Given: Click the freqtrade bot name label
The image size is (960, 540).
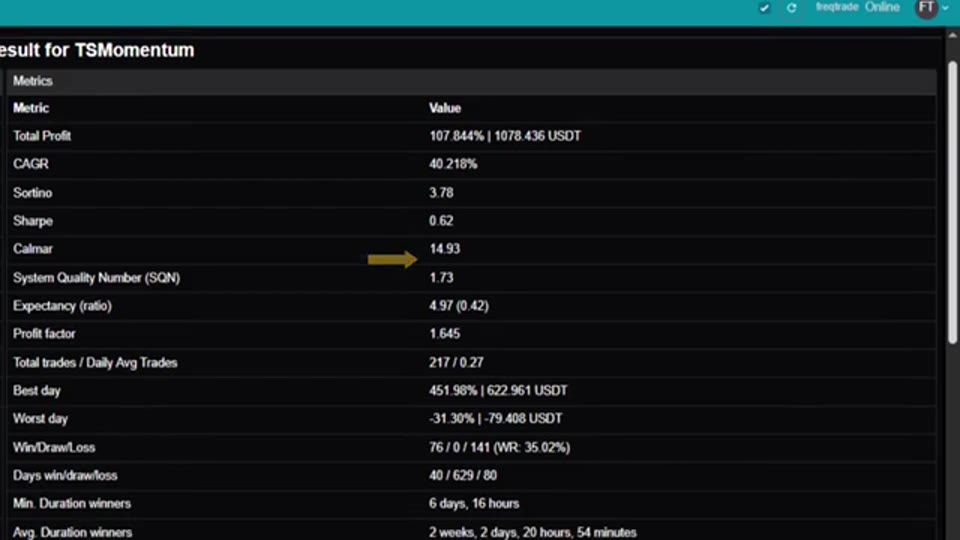Looking at the screenshot, I should click(837, 7).
